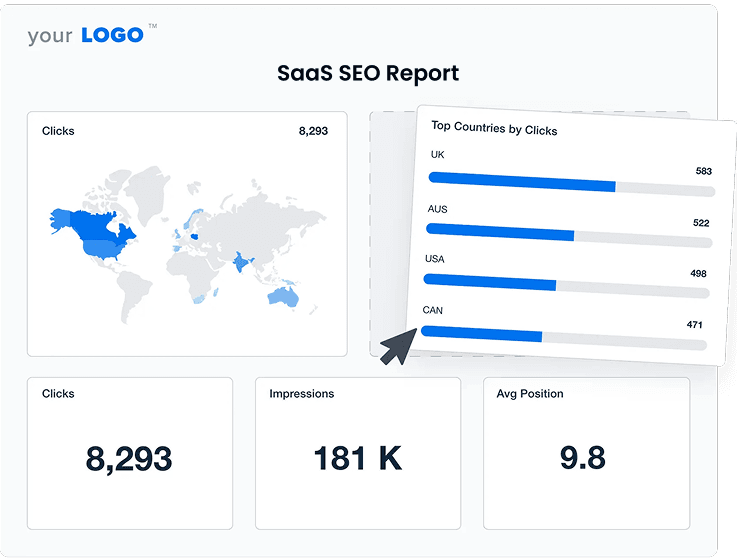This screenshot has height=558, width=737.
Task: Click the 8,293 total in map widget
Action: [313, 131]
